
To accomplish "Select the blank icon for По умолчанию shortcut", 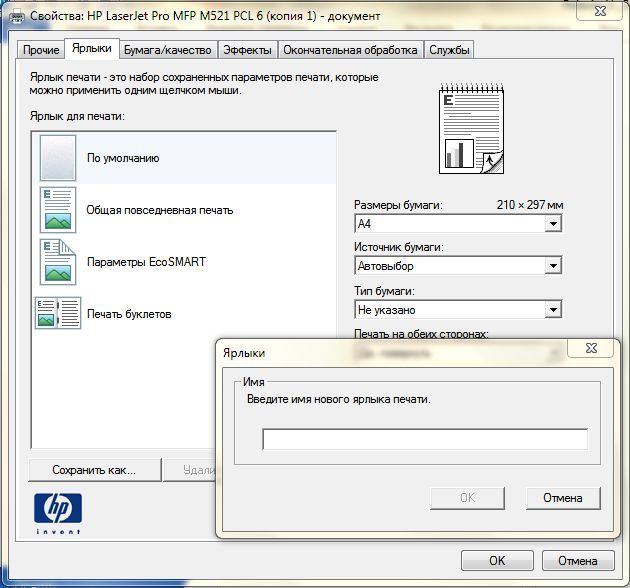I will click(x=58, y=158).
